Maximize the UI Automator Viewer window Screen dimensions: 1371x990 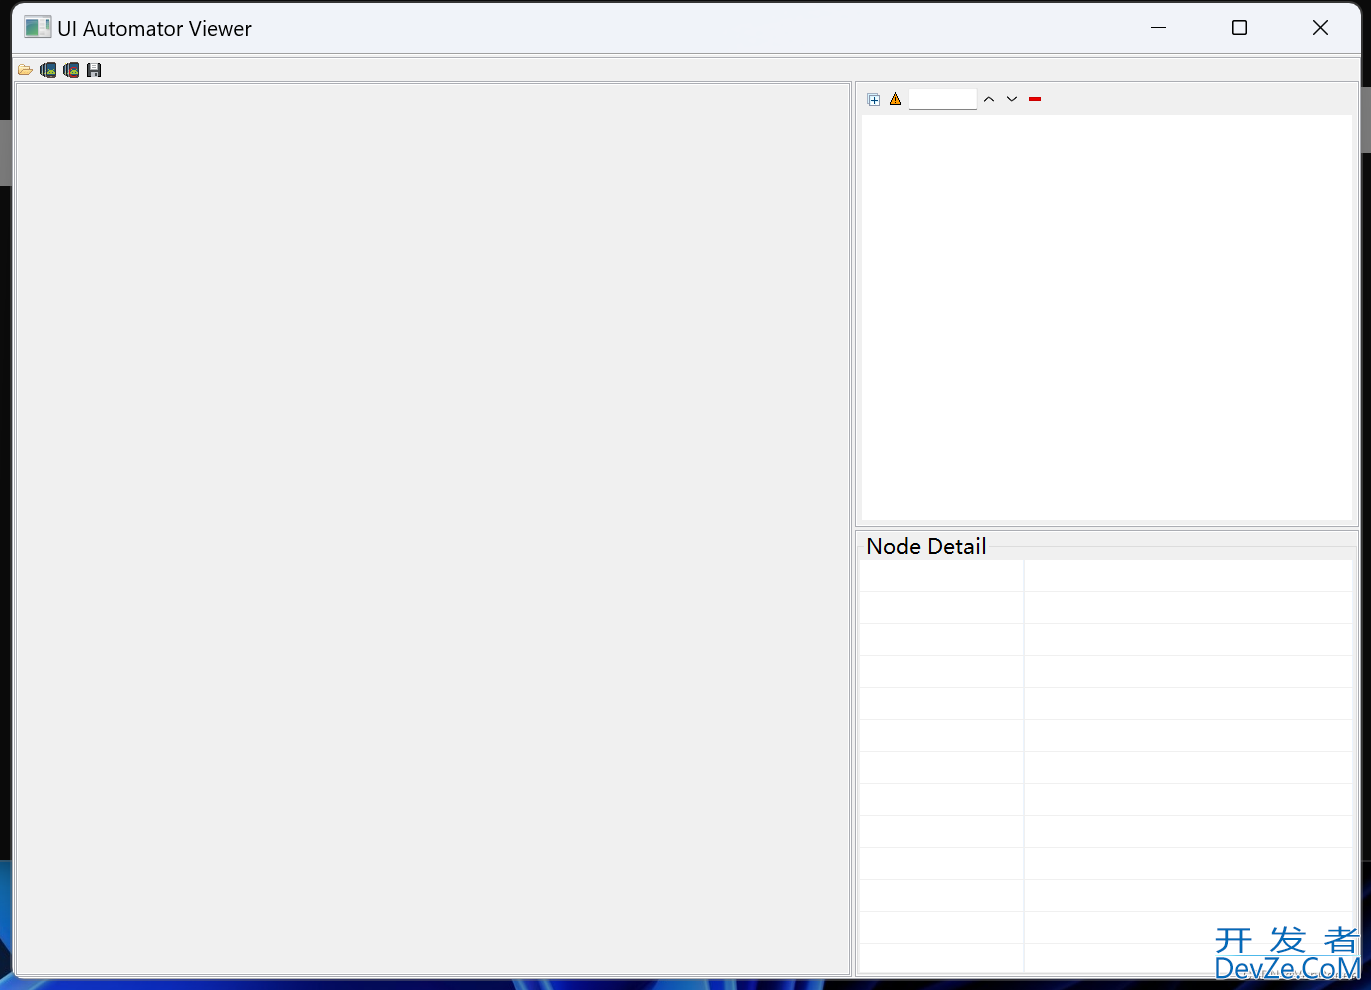pyautogui.click(x=1239, y=28)
